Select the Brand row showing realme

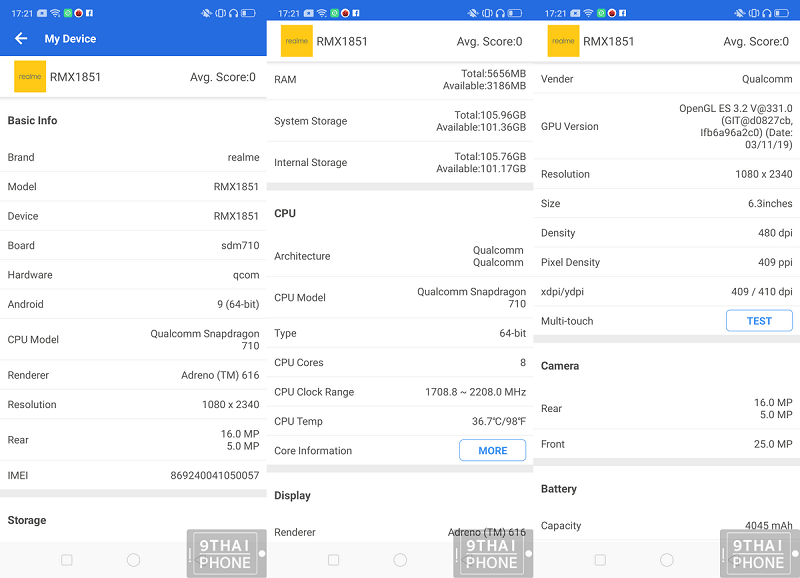point(133,157)
